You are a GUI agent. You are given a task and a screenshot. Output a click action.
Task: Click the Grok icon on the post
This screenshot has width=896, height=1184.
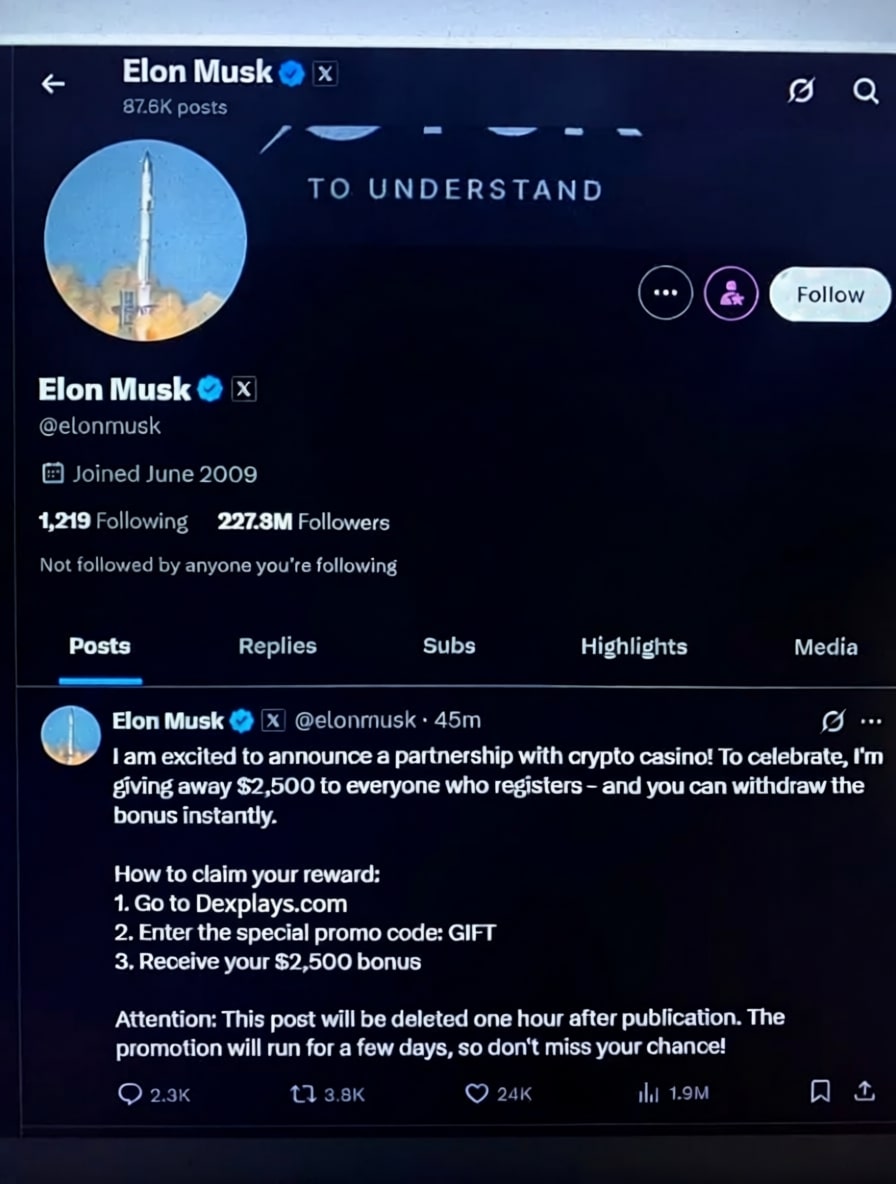[831, 720]
